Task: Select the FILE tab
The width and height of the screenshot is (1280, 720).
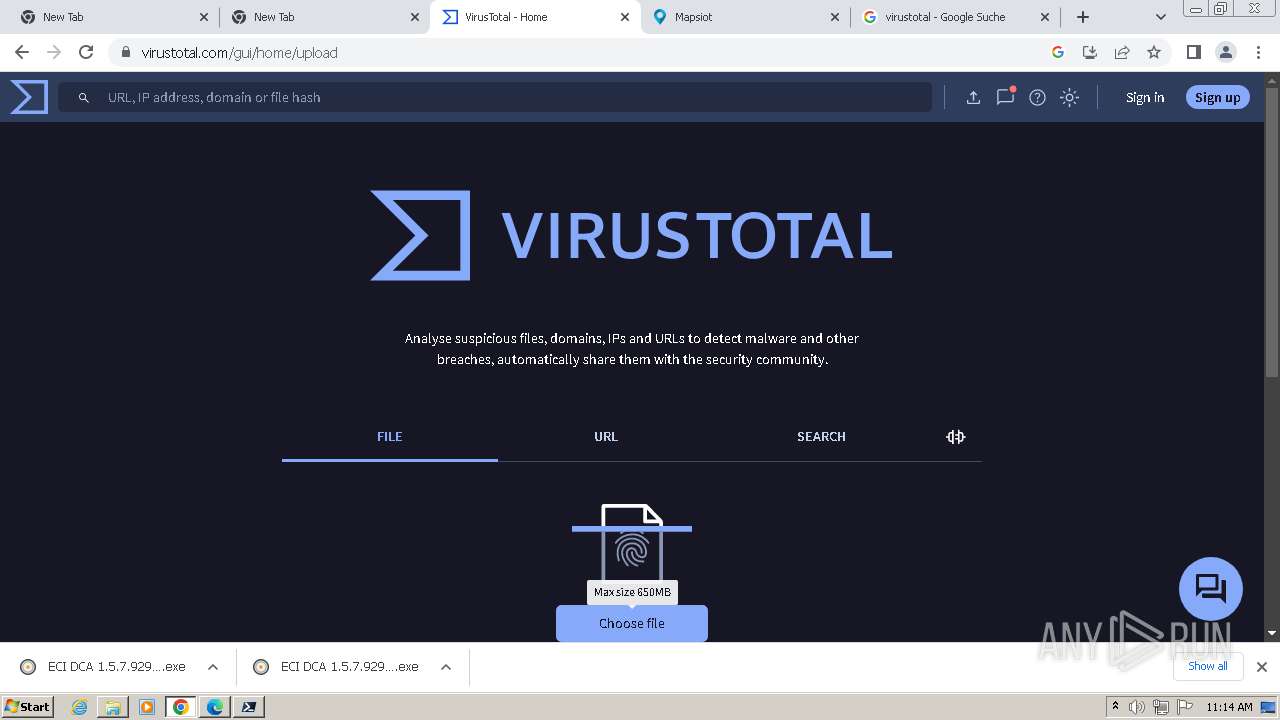Action: pos(390,437)
